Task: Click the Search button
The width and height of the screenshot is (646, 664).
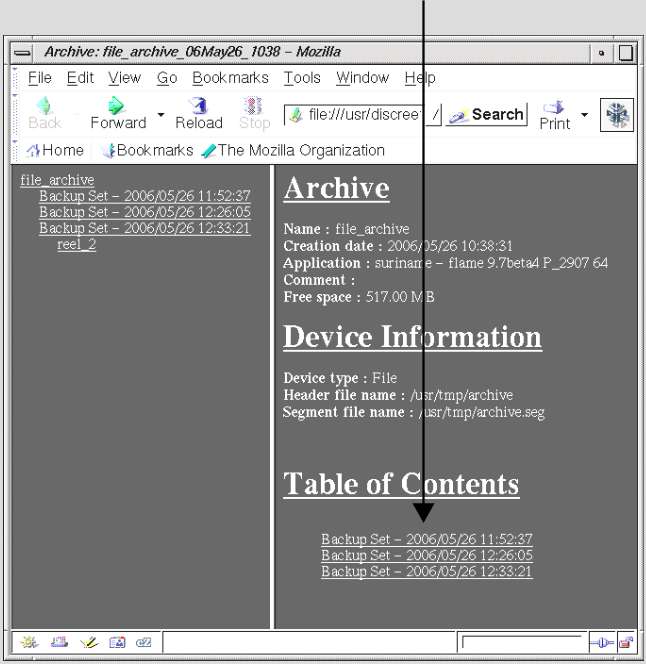Action: tap(487, 114)
